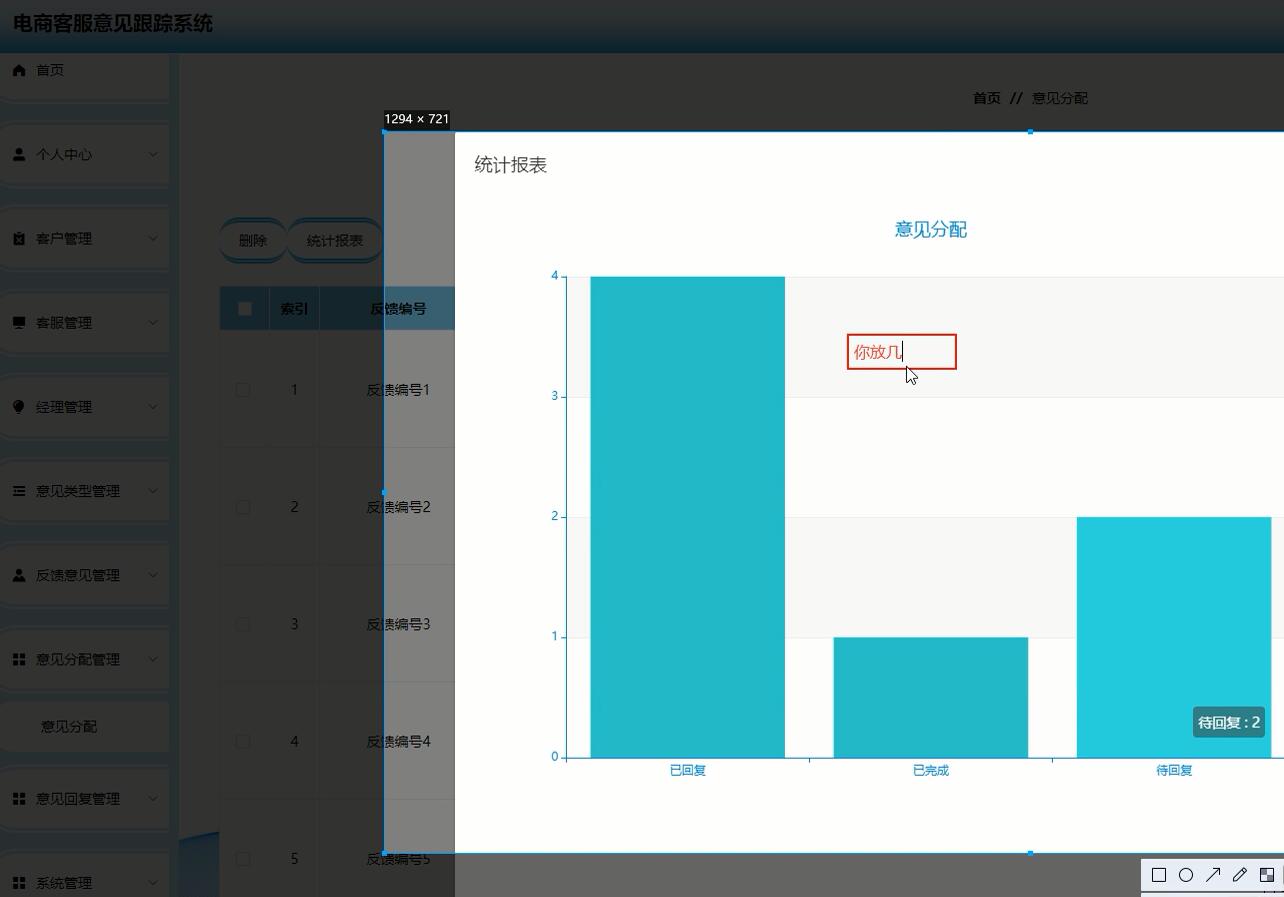
Task: Select the mosaic blur tool
Action: [x=1267, y=875]
